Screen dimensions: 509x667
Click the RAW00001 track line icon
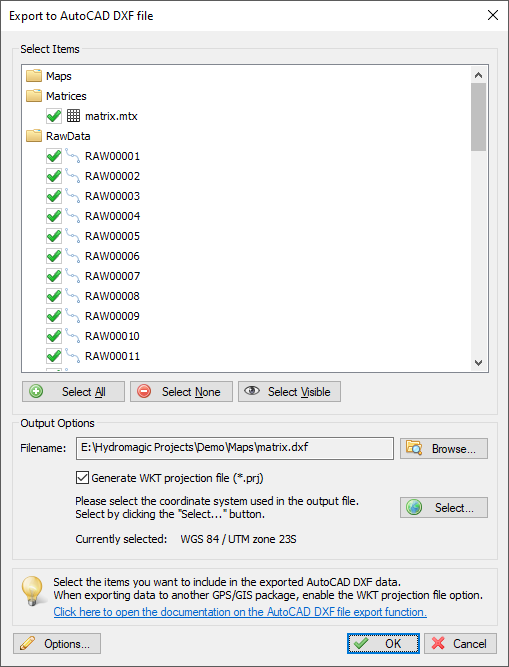pos(72,156)
